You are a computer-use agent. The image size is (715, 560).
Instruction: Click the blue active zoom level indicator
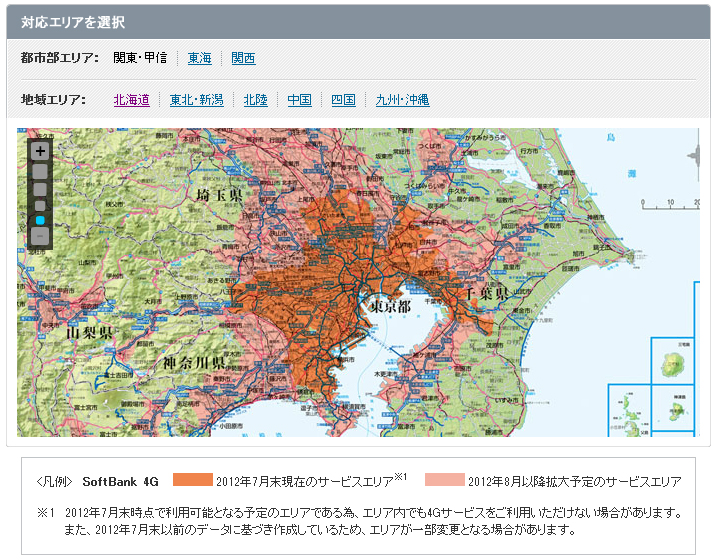pyautogui.click(x=40, y=219)
